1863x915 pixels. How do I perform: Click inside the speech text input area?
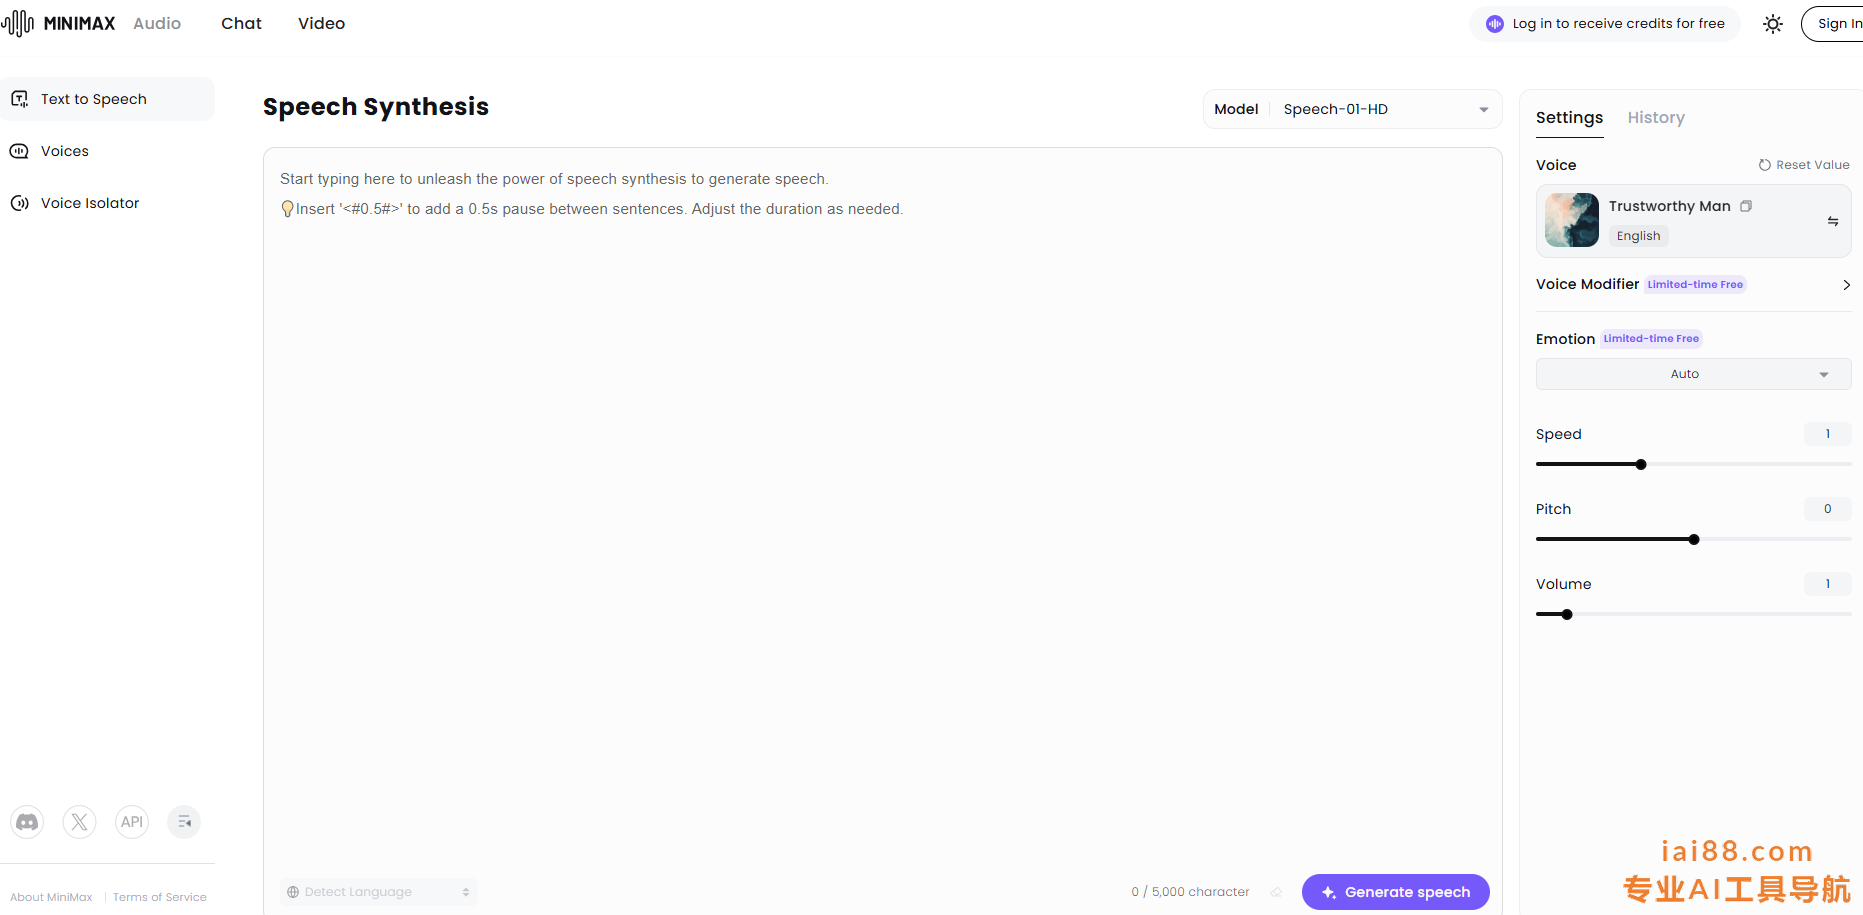click(880, 500)
